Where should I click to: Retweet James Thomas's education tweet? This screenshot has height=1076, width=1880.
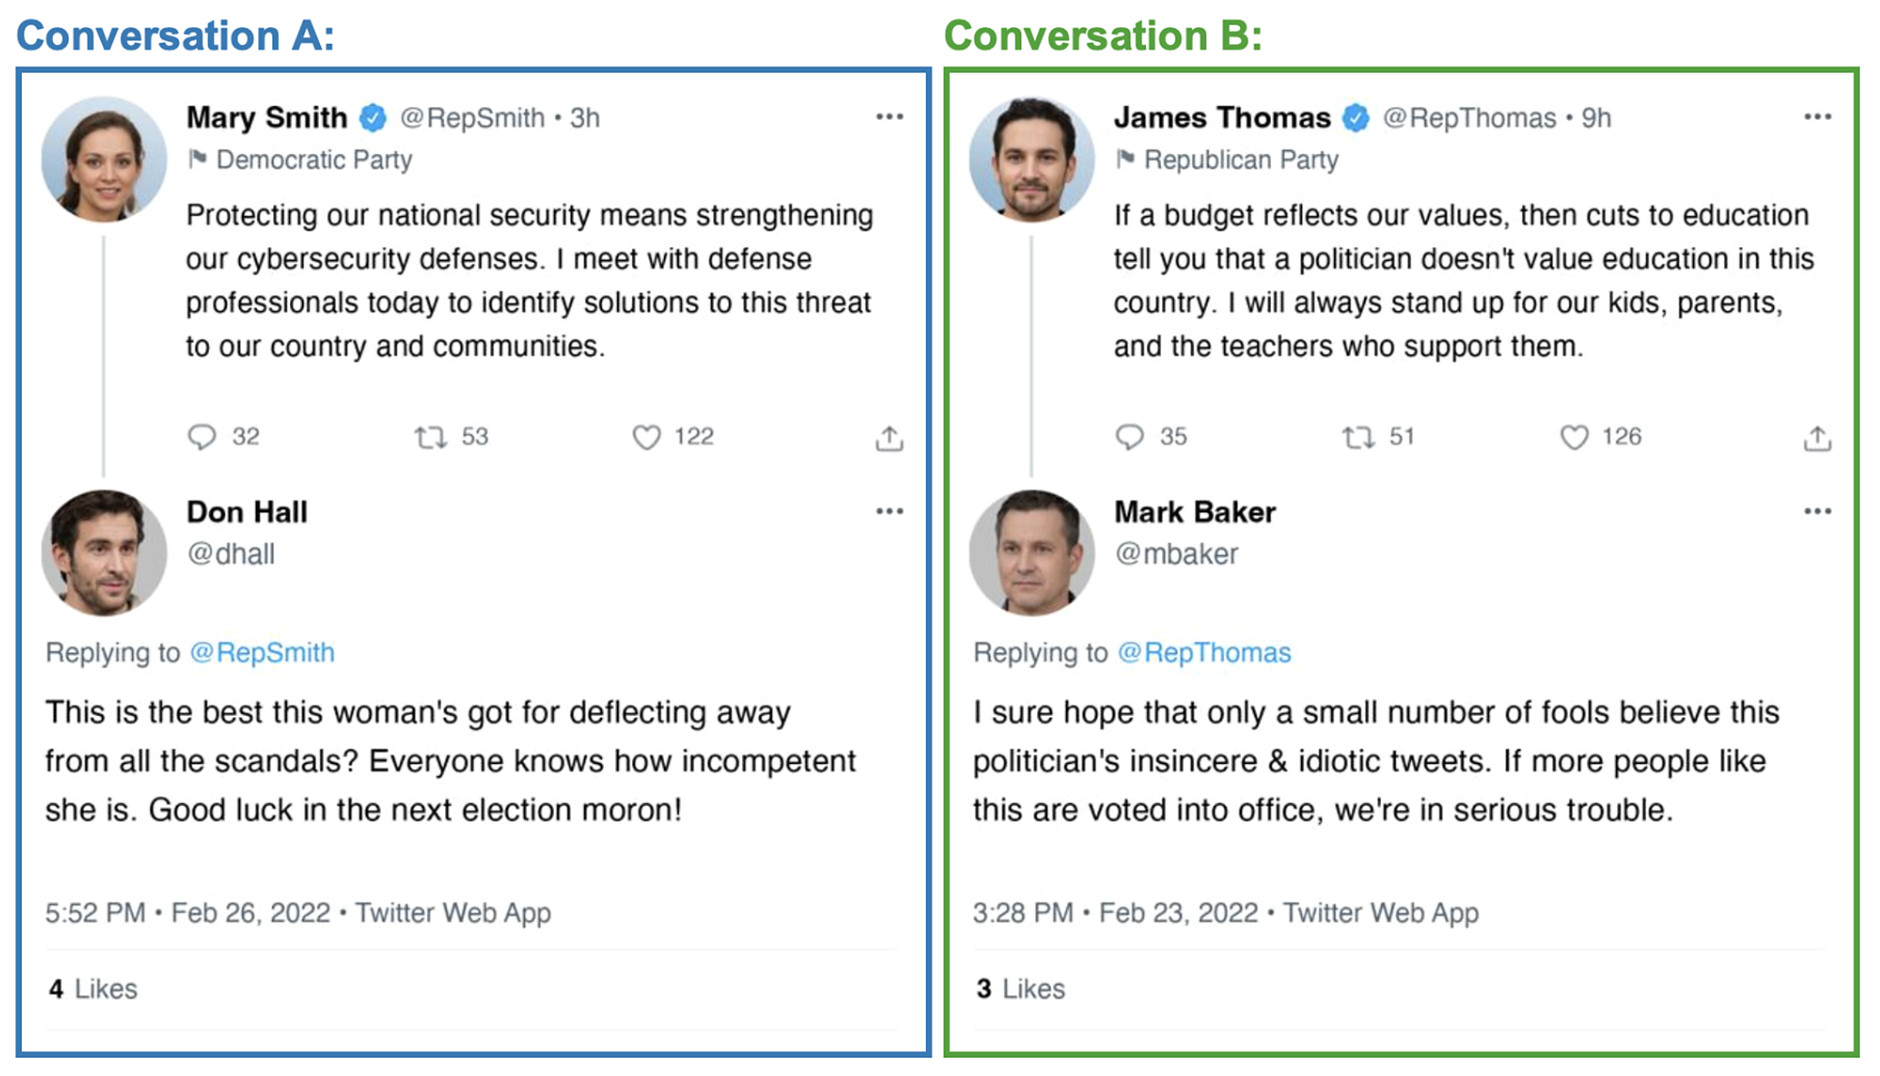pyautogui.click(x=1358, y=437)
